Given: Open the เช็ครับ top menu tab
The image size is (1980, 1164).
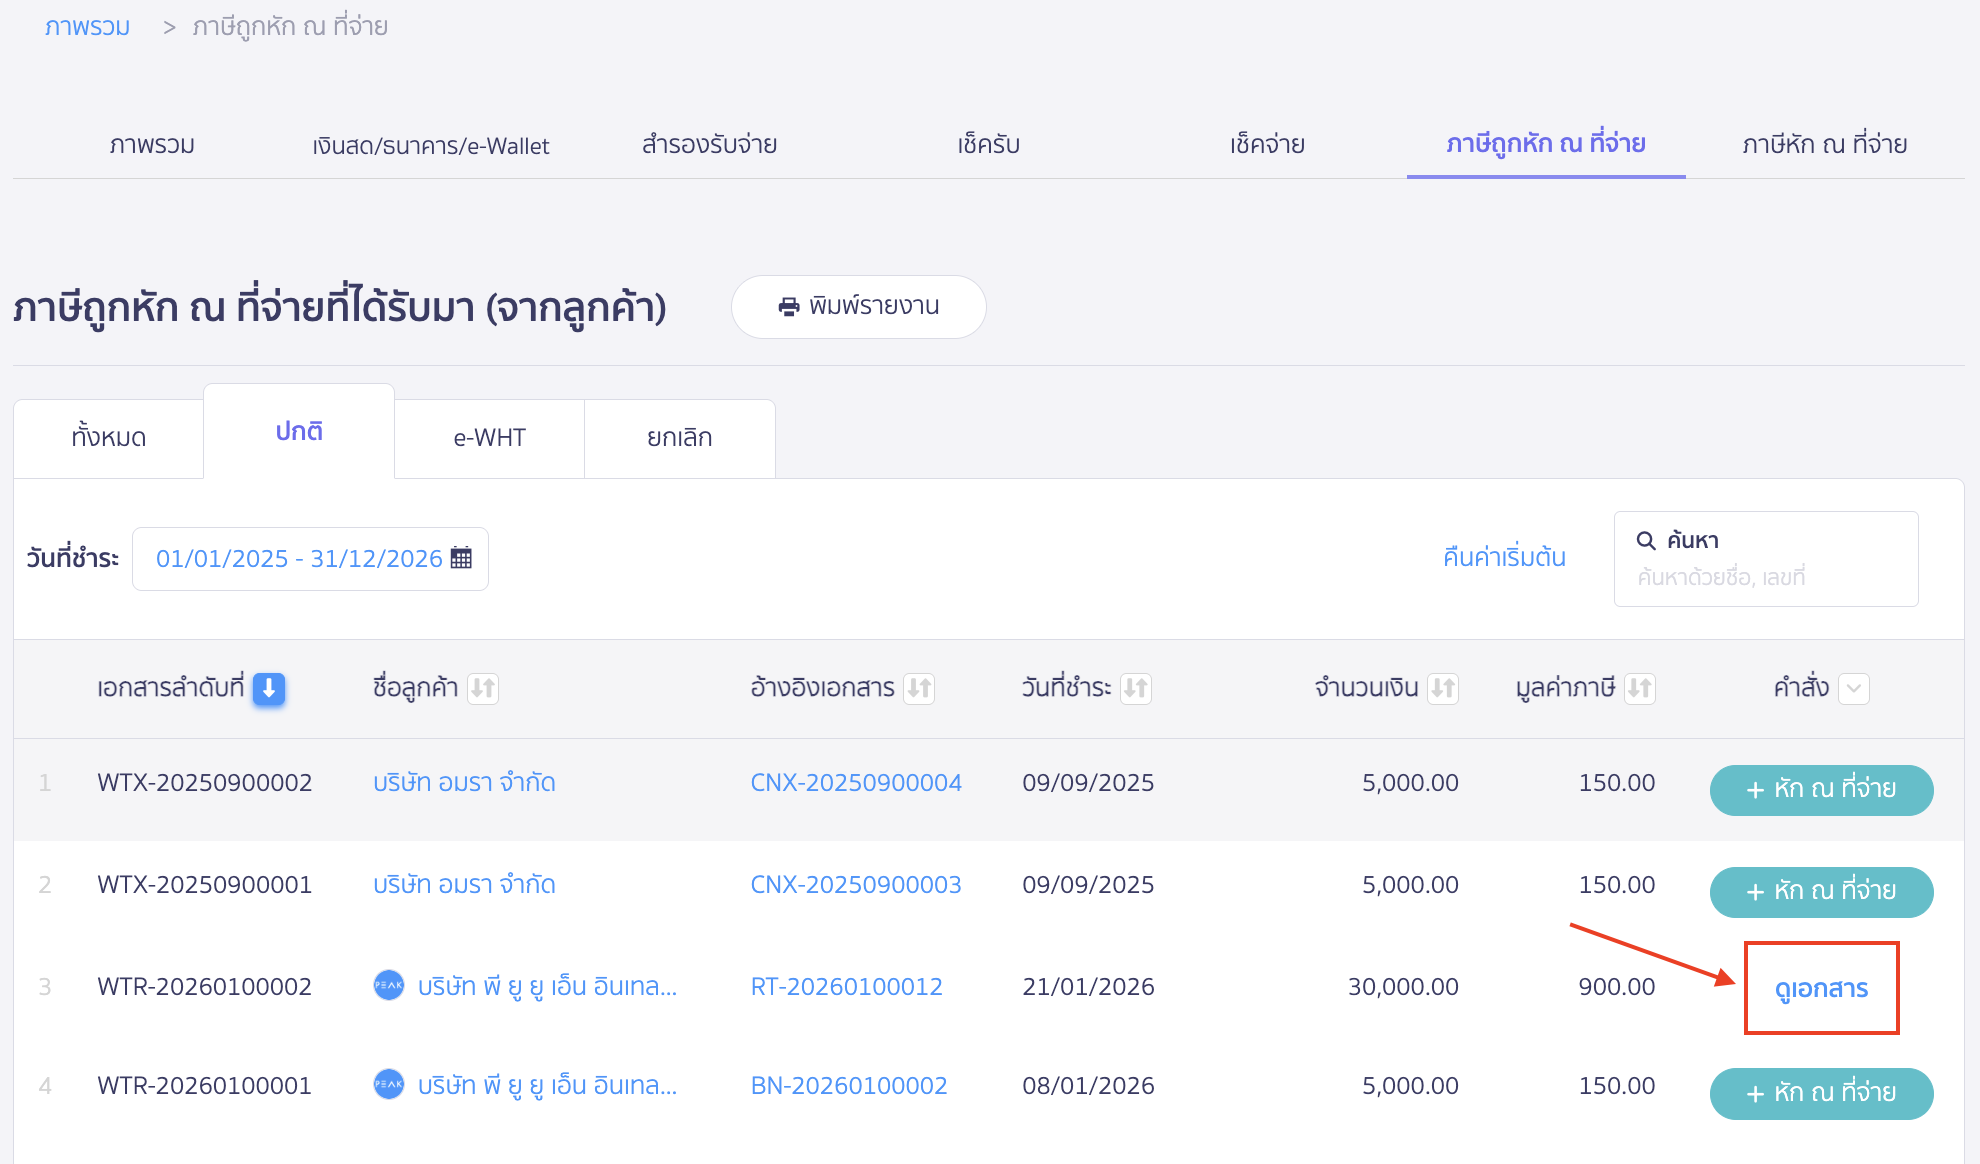Looking at the screenshot, I should (x=988, y=145).
